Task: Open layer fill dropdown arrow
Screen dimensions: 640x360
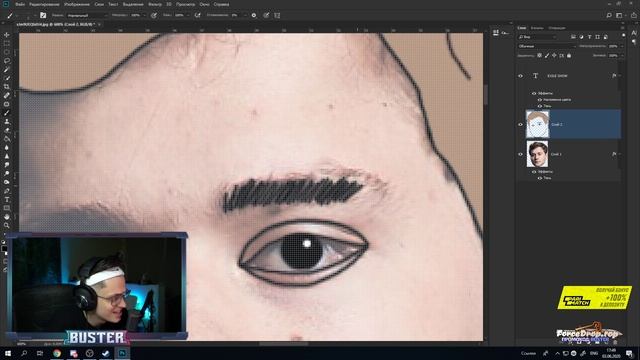Action: pyautogui.click(x=622, y=56)
